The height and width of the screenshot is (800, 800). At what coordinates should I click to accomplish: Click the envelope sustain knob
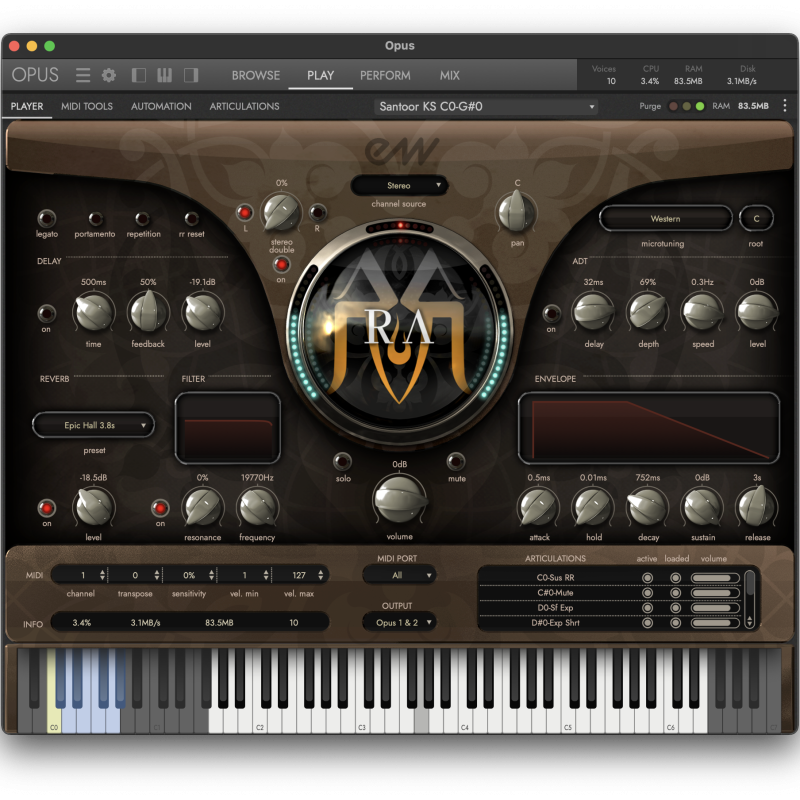point(703,507)
